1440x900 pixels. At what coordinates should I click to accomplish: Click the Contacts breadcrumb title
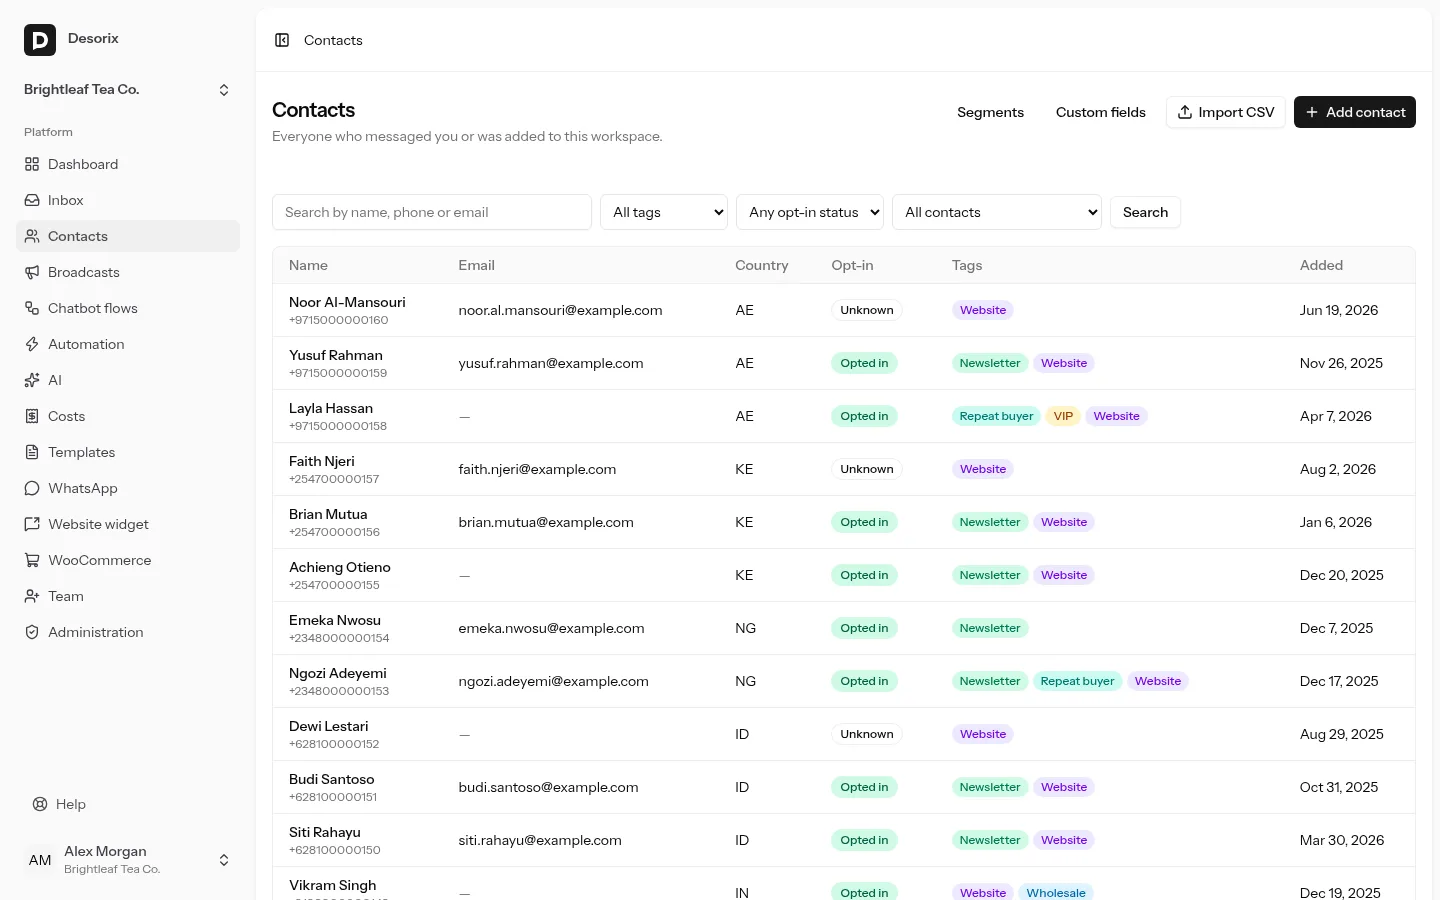pos(333,40)
